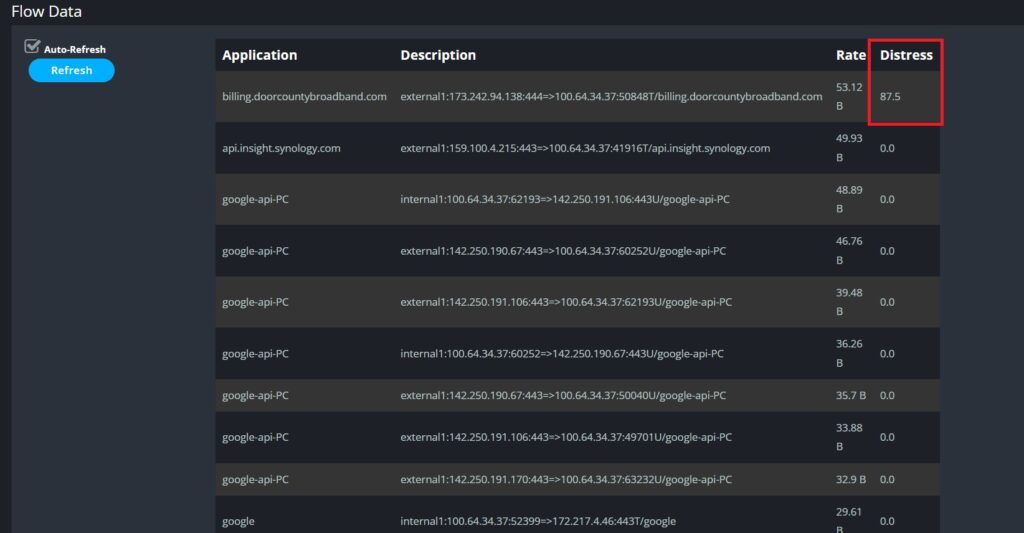
Task: Click the description starting internal1:100.64.34.37:62193
Action: tap(565, 199)
